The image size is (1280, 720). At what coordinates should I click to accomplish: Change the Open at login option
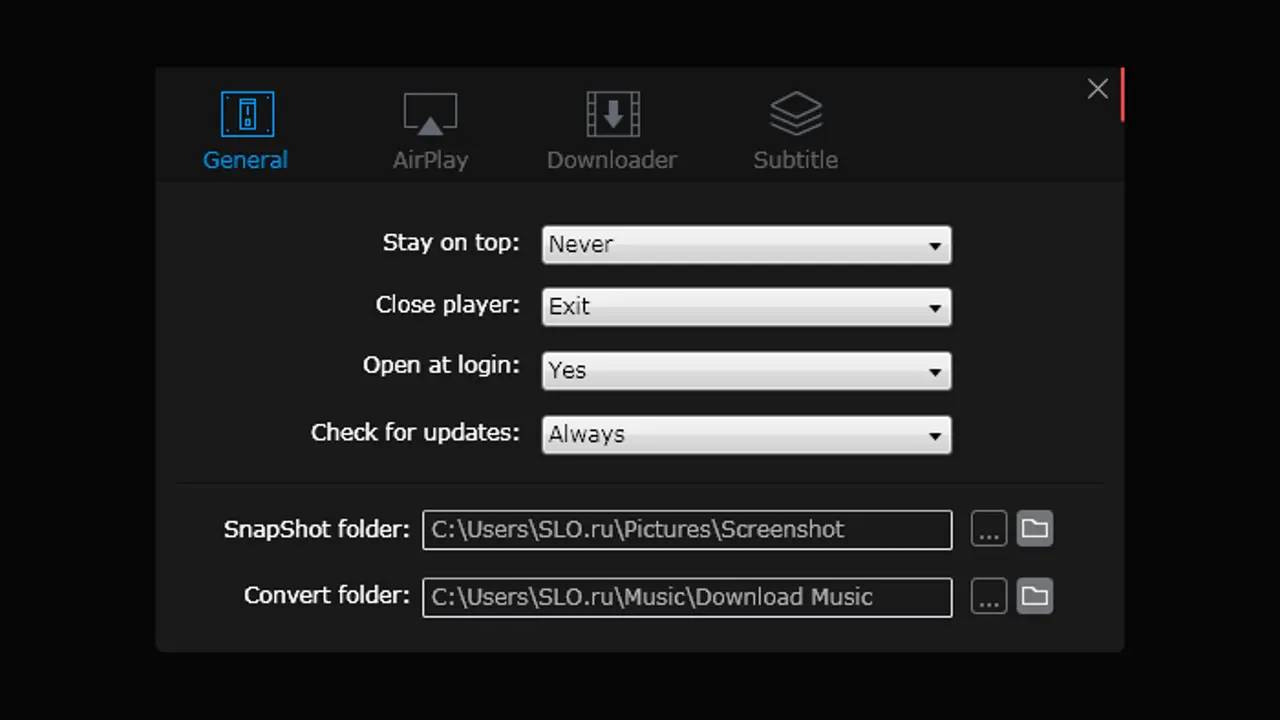[x=745, y=371]
